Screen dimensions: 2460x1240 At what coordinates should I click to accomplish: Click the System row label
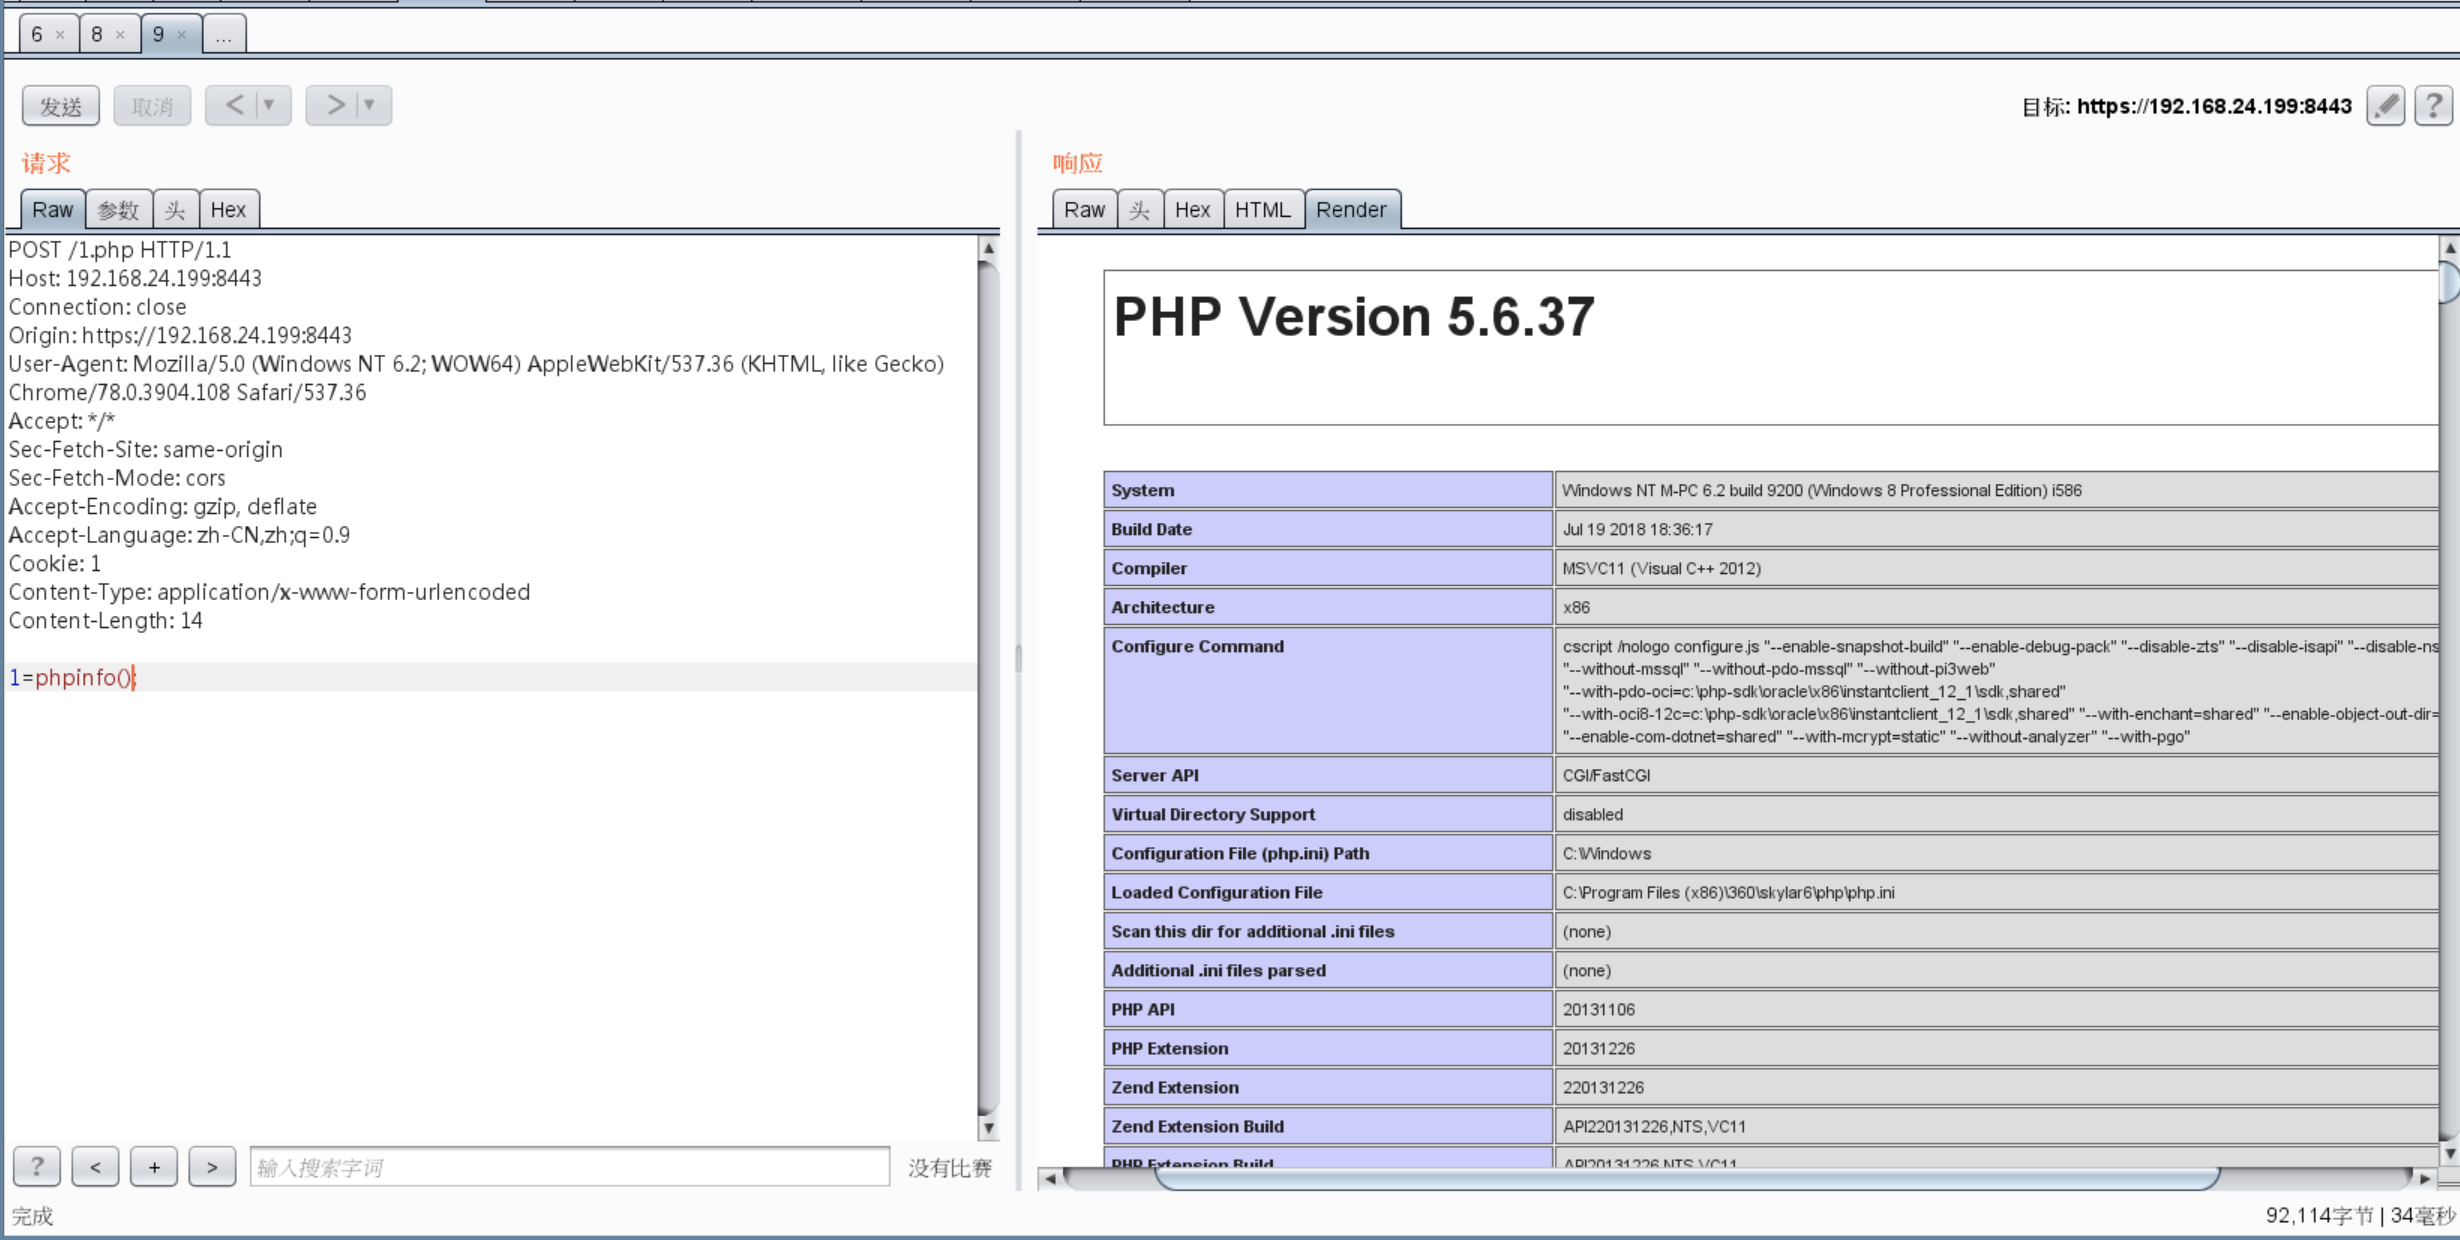[x=1143, y=490]
